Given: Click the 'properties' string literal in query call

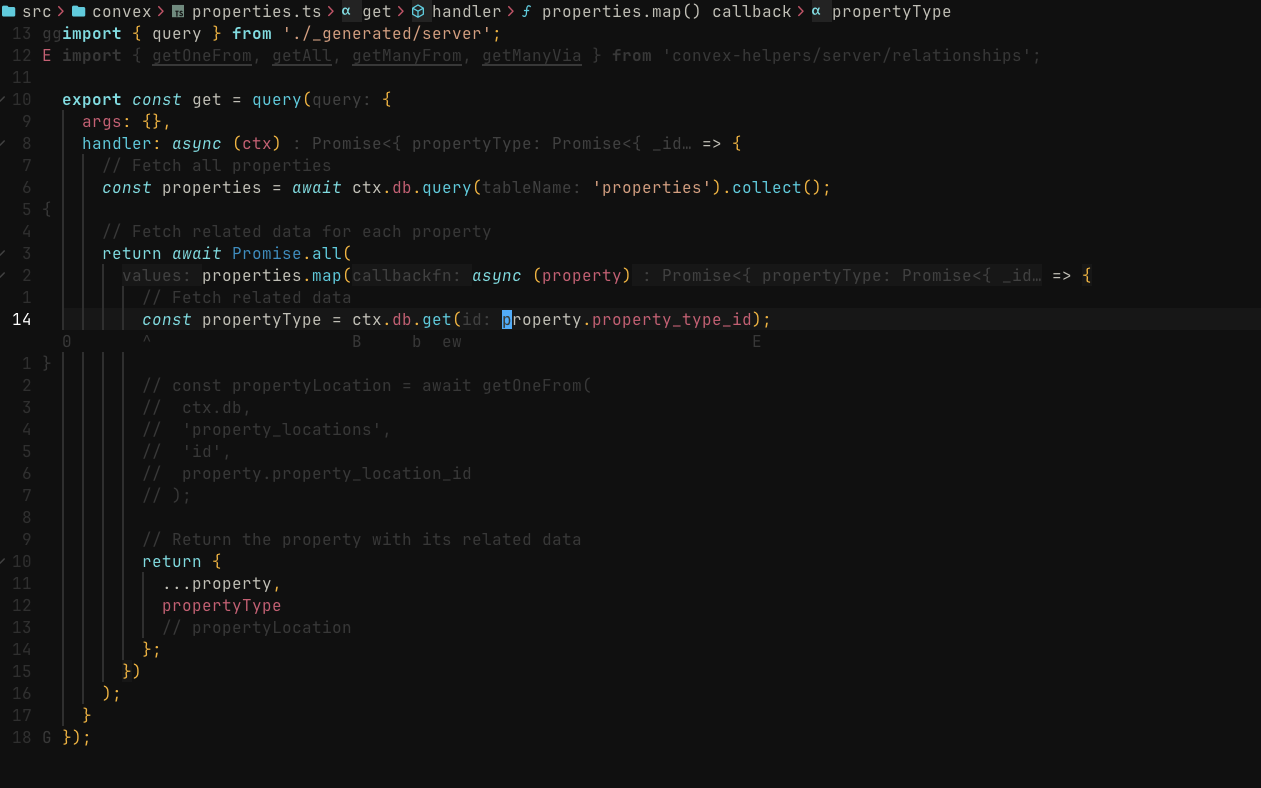Looking at the screenshot, I should [652, 188].
